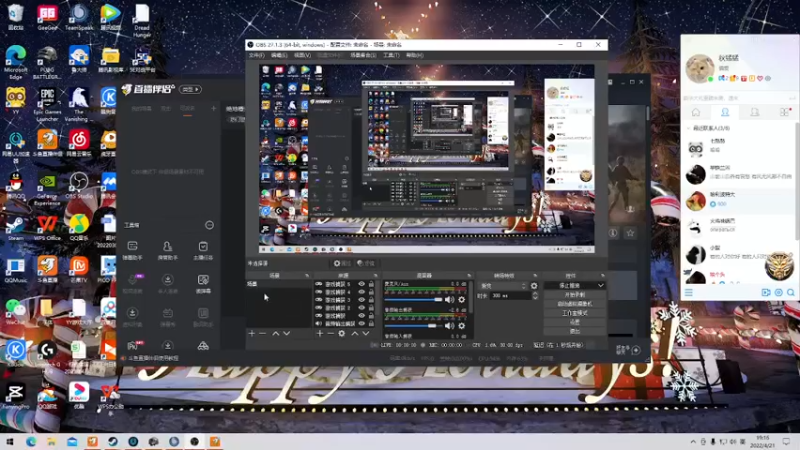Mute the second mixer channel's speaker icon
800x450 pixels.
click(449, 326)
